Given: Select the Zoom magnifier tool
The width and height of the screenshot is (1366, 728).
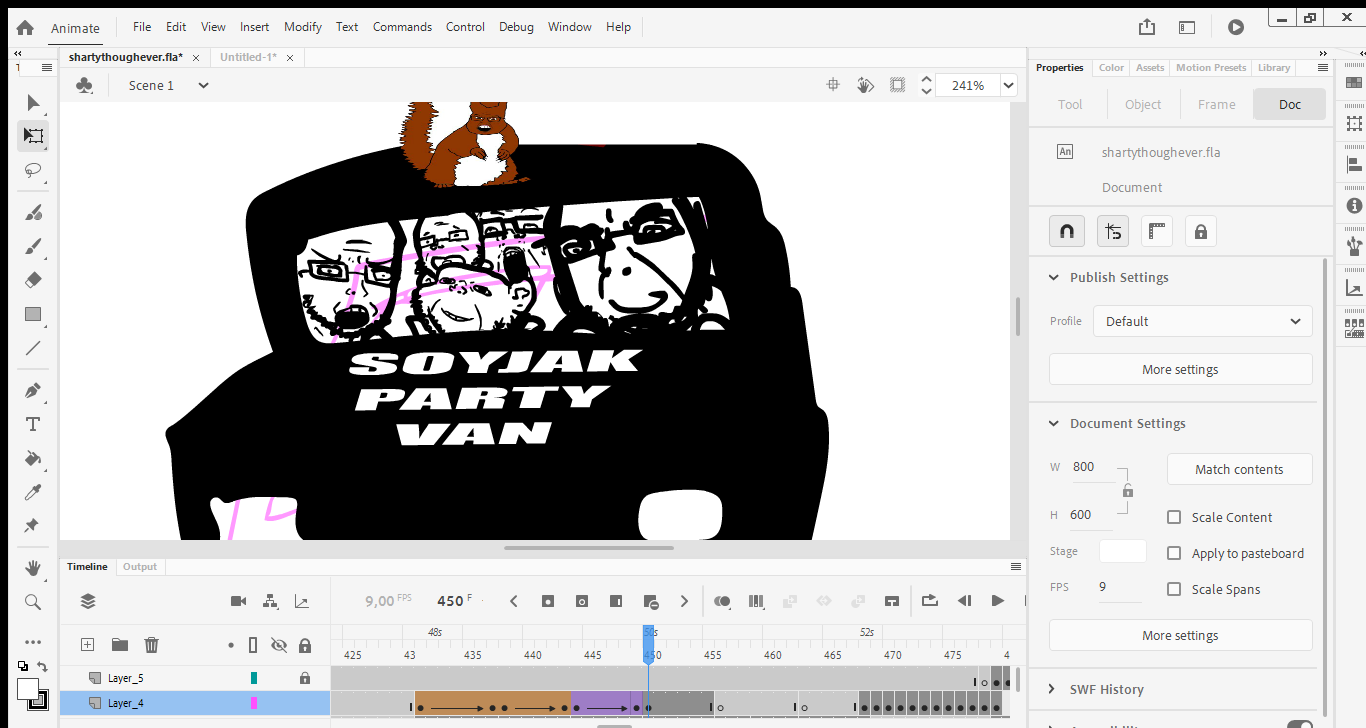Looking at the screenshot, I should click(33, 602).
